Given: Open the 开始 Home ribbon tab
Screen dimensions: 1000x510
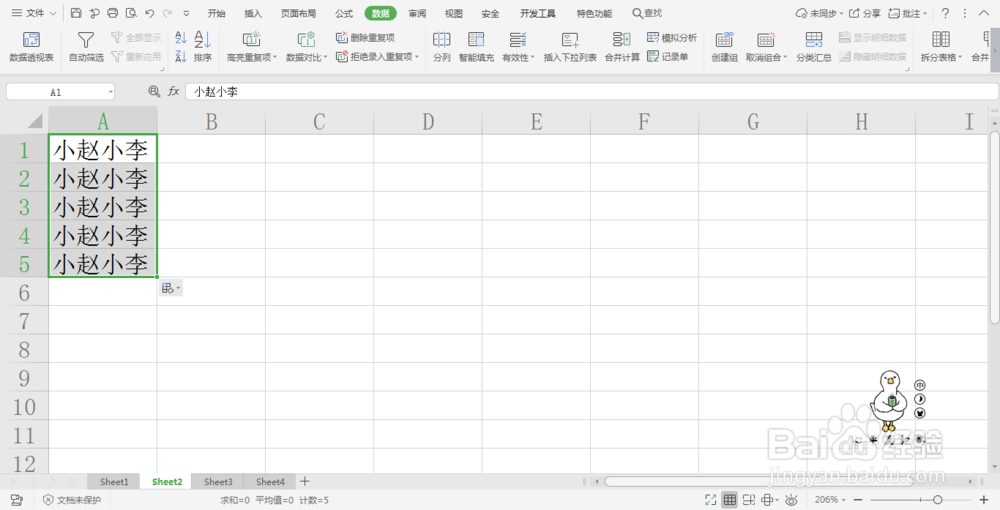Looking at the screenshot, I should (x=216, y=13).
